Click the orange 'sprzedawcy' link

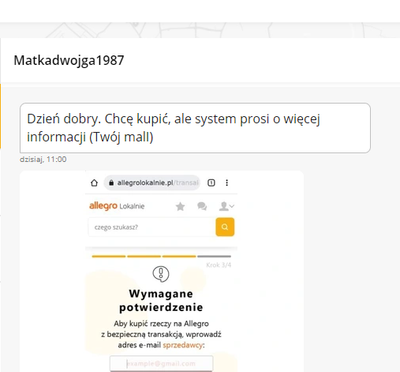click(x=182, y=345)
